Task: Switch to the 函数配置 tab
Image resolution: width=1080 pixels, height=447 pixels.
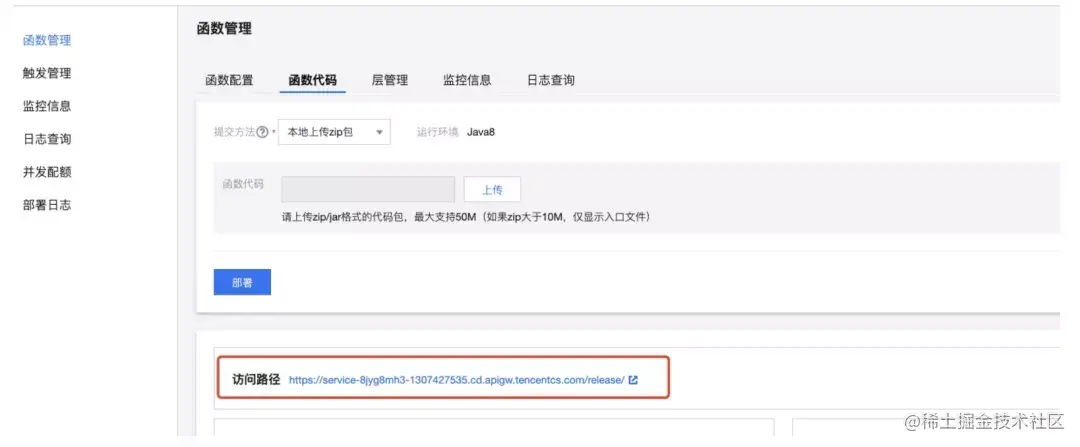Action: (229, 80)
